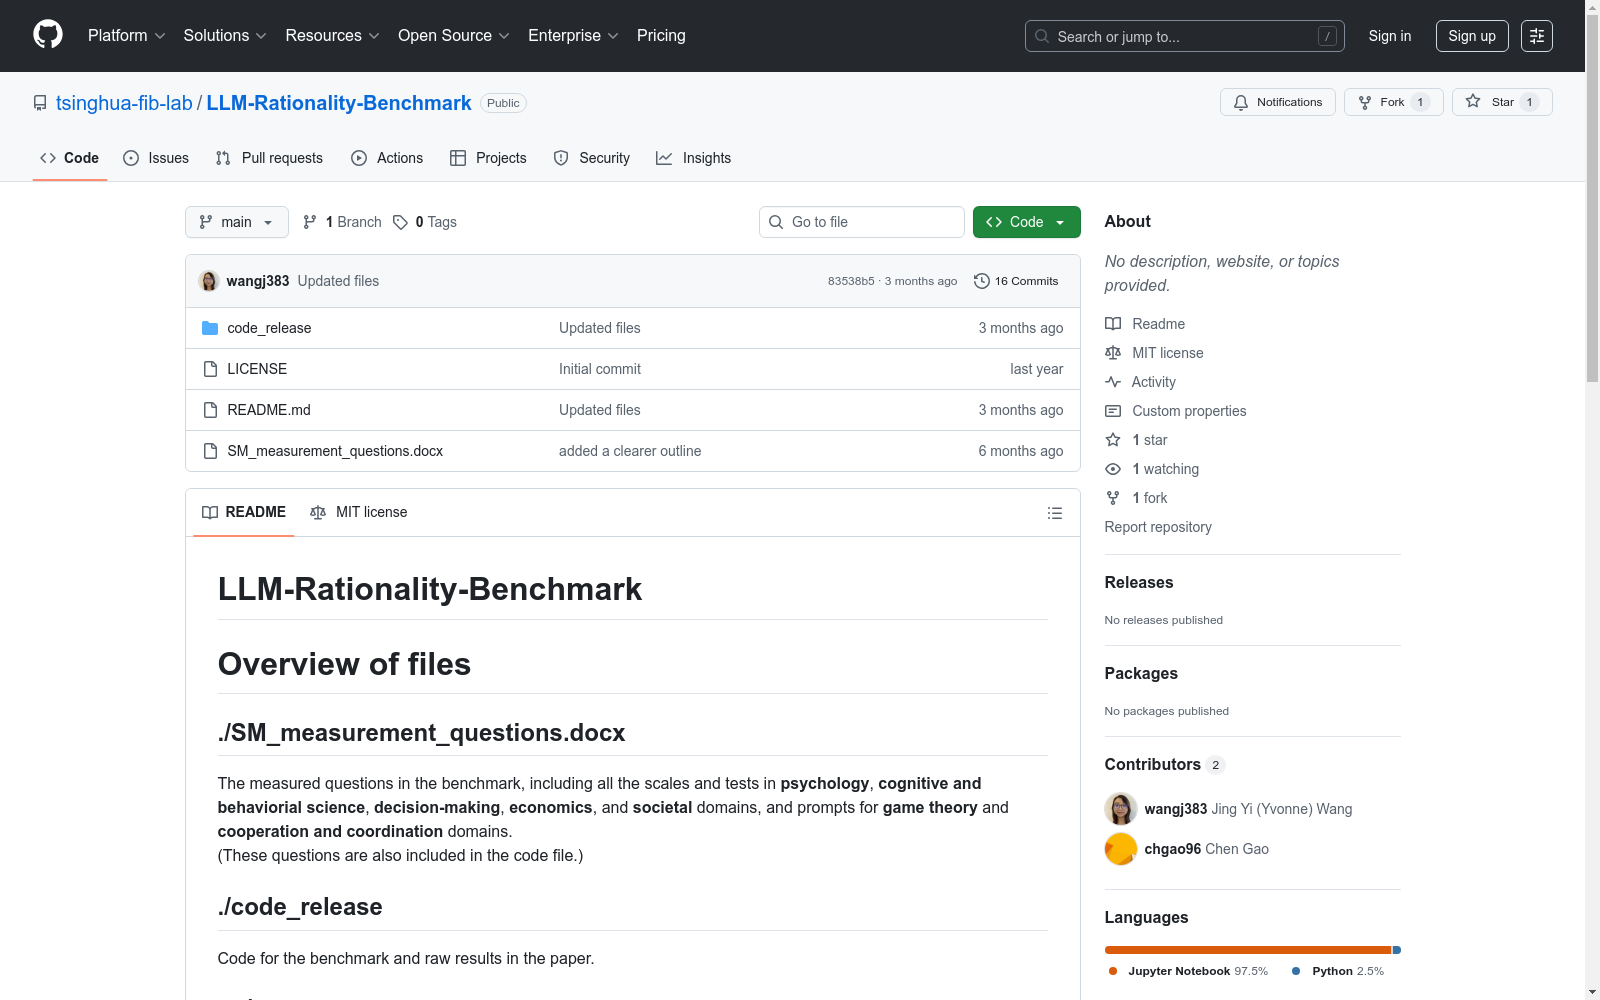
Task: Open the 83538b5 commit hash
Action: coord(851,281)
